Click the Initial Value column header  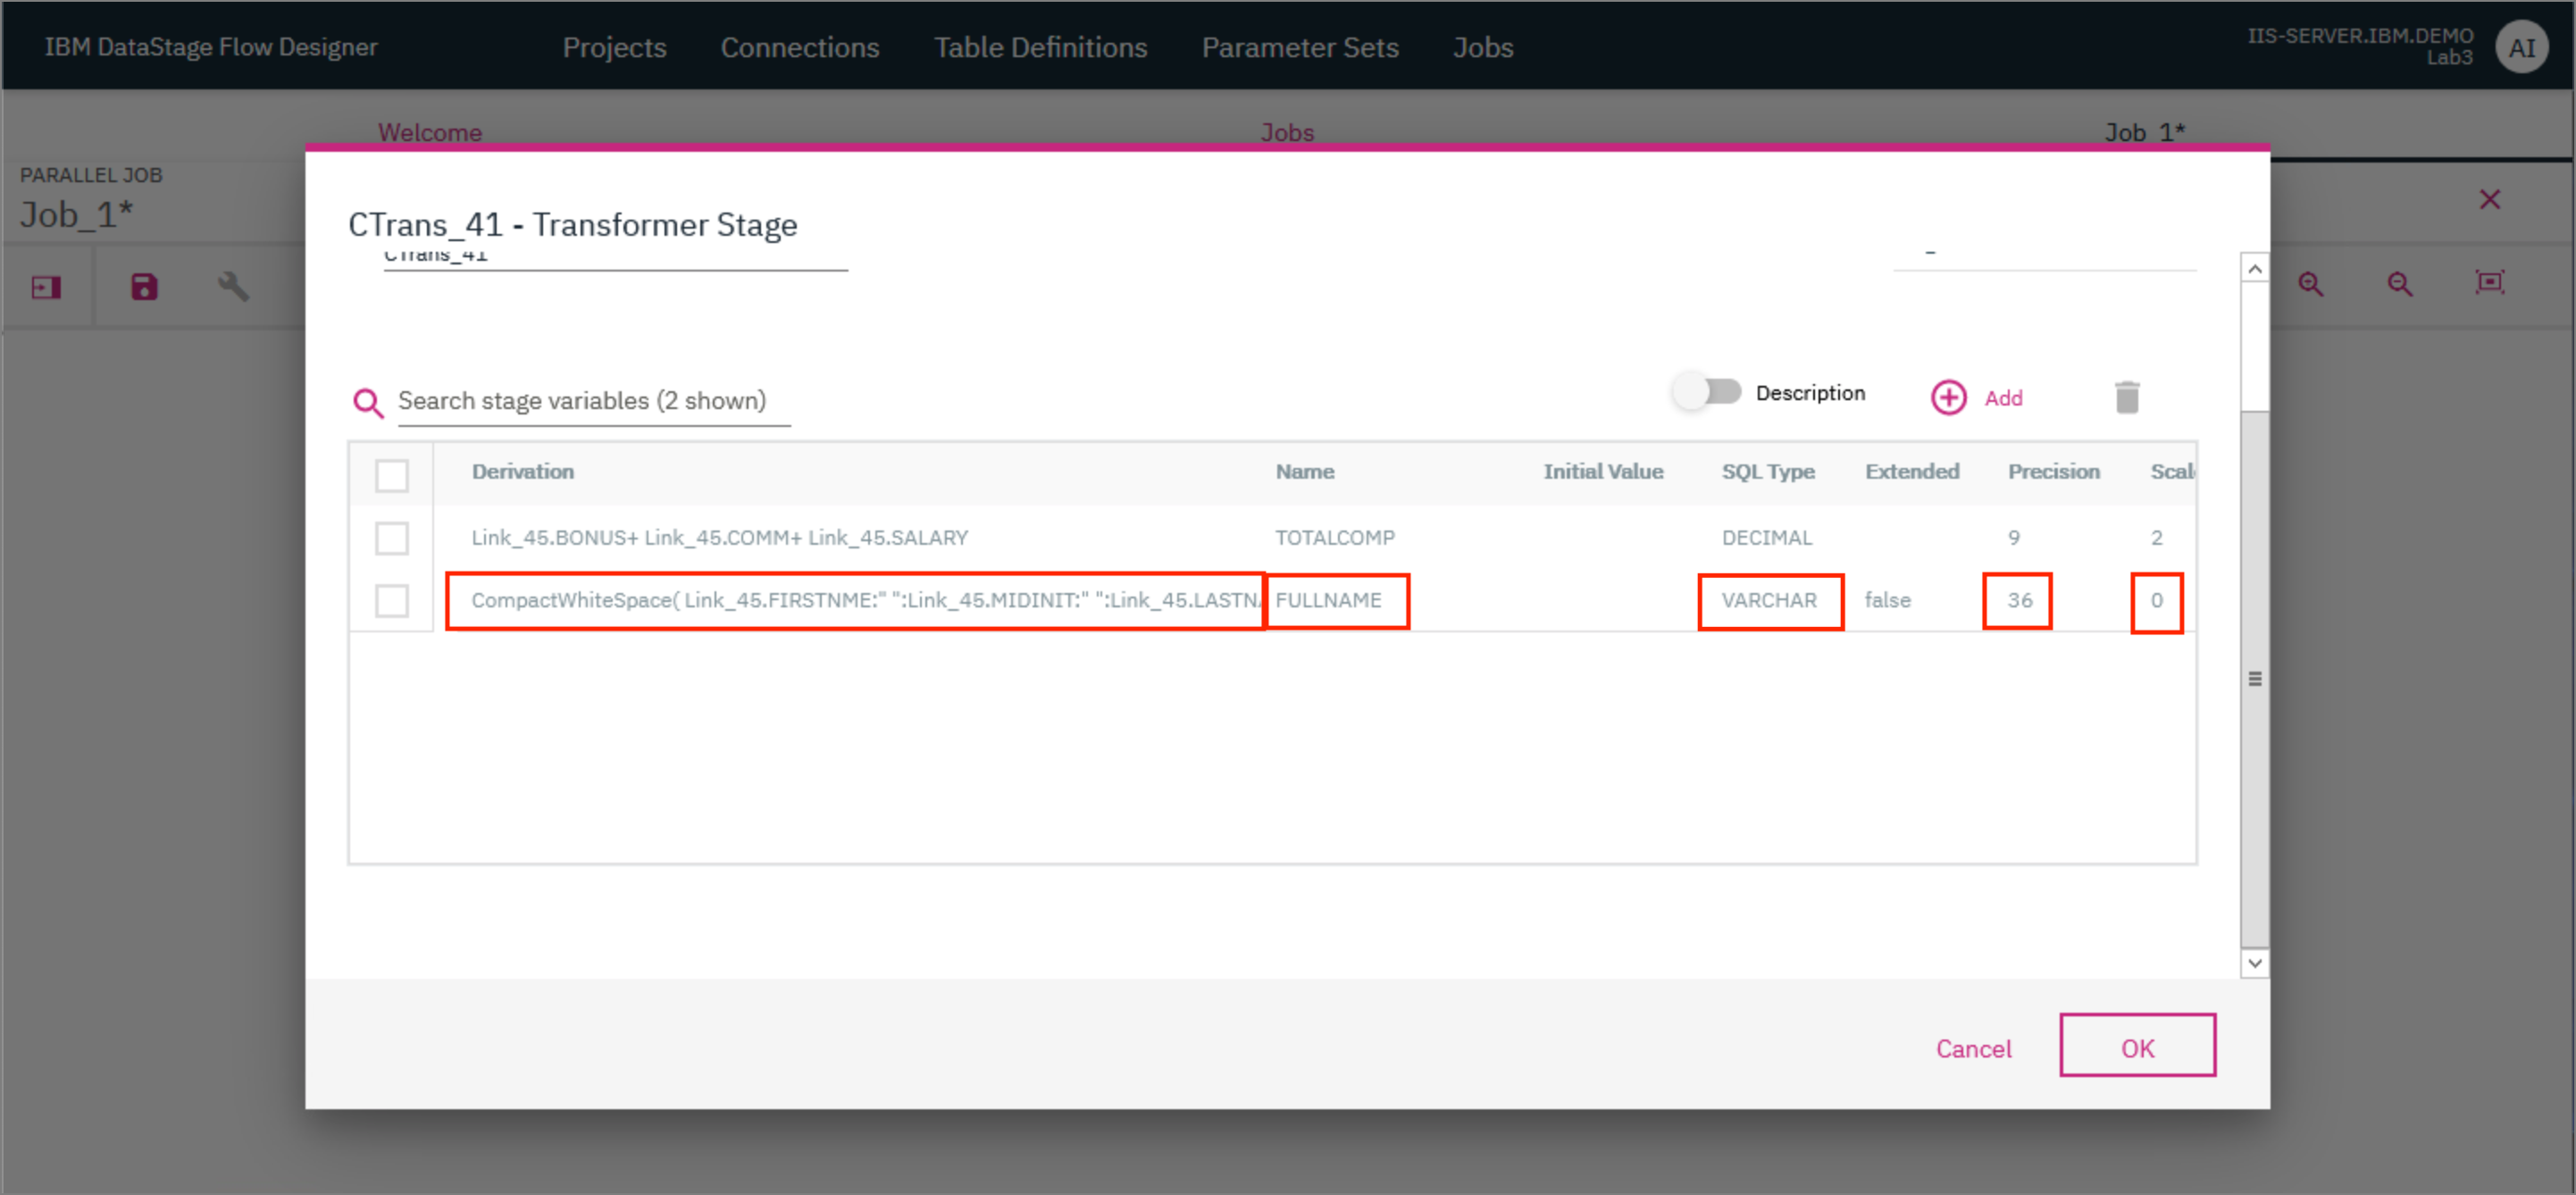(1603, 471)
